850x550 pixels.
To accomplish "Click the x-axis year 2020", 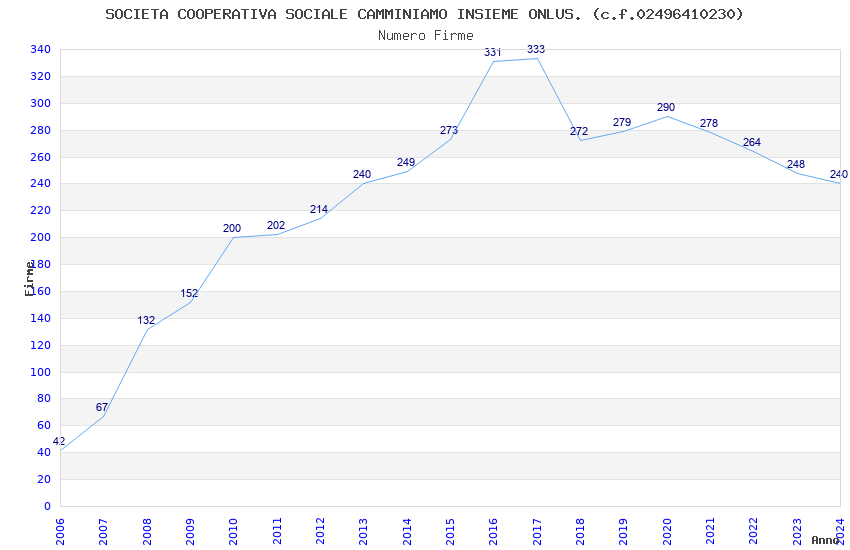I will click(x=667, y=531).
